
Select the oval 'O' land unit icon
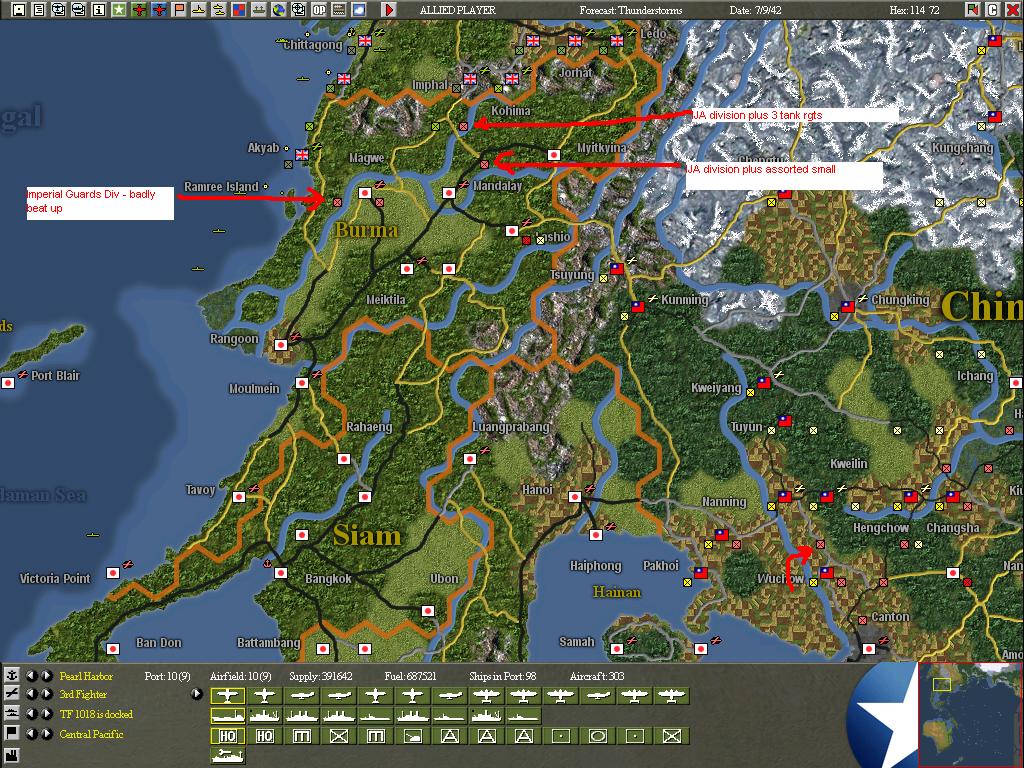pos(597,736)
